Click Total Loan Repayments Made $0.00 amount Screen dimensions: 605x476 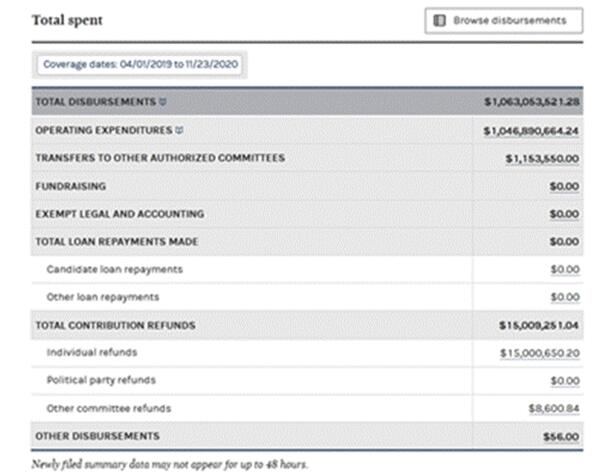coord(564,242)
